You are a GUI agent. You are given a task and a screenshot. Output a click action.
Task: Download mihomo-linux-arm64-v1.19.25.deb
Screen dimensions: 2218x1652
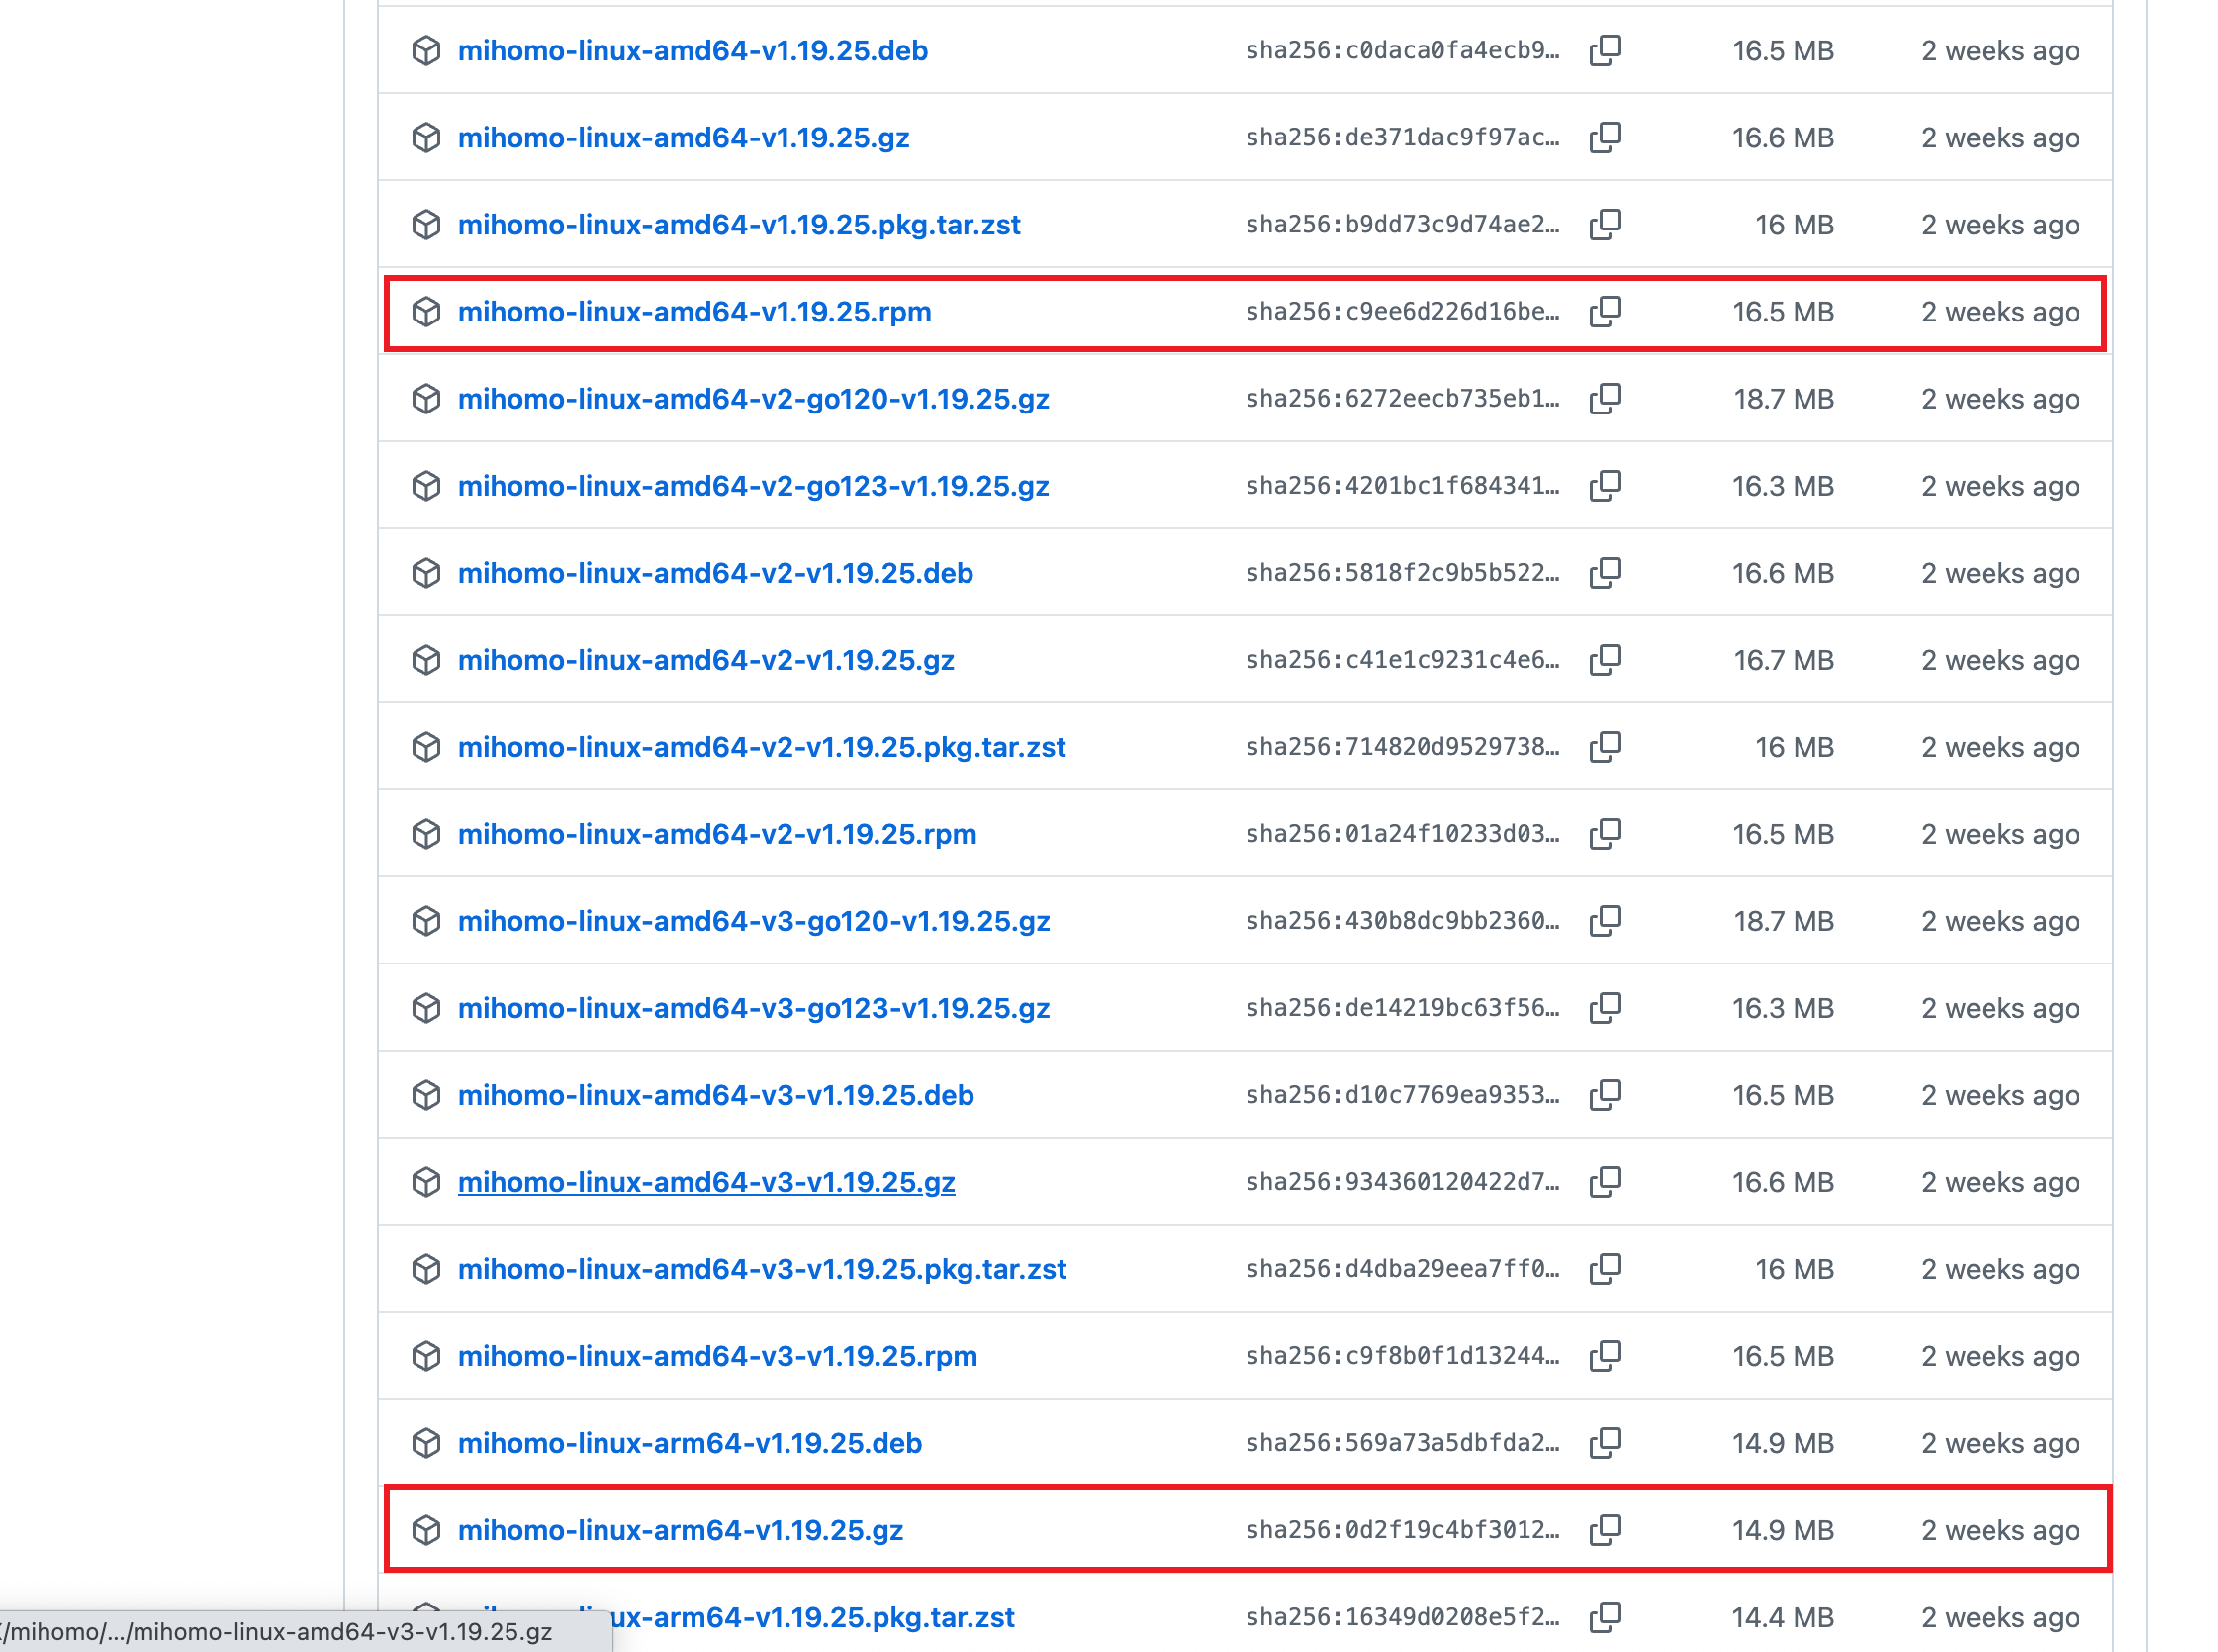[690, 1443]
